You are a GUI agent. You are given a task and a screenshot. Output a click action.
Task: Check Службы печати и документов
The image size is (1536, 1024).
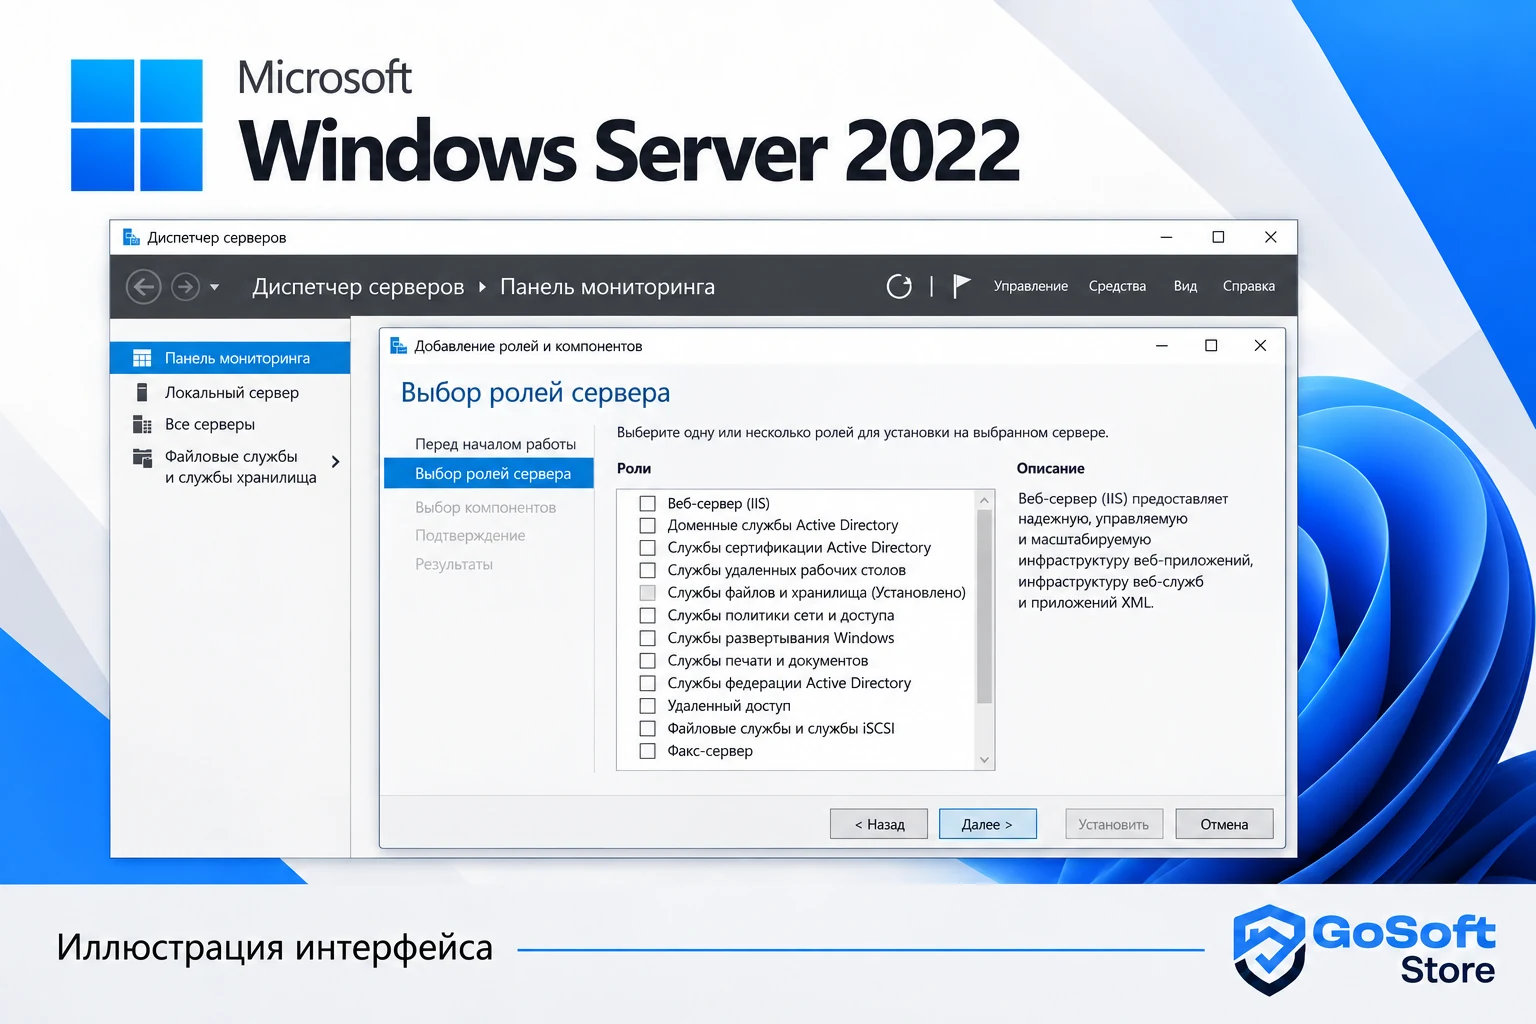coord(647,661)
